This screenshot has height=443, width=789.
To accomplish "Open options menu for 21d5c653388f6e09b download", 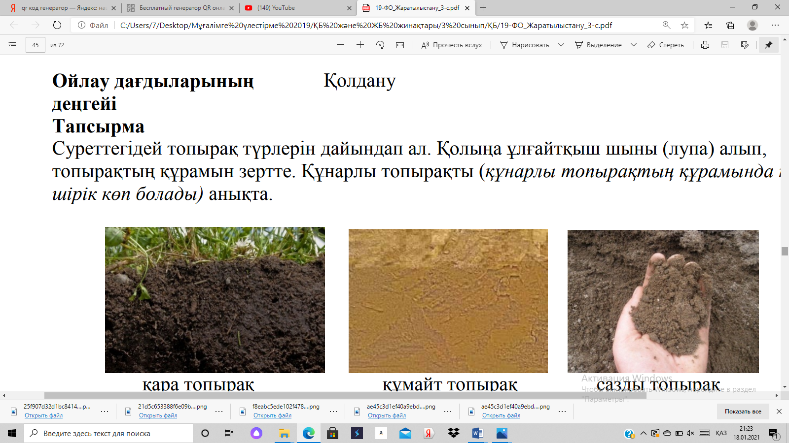I will tap(218, 411).
